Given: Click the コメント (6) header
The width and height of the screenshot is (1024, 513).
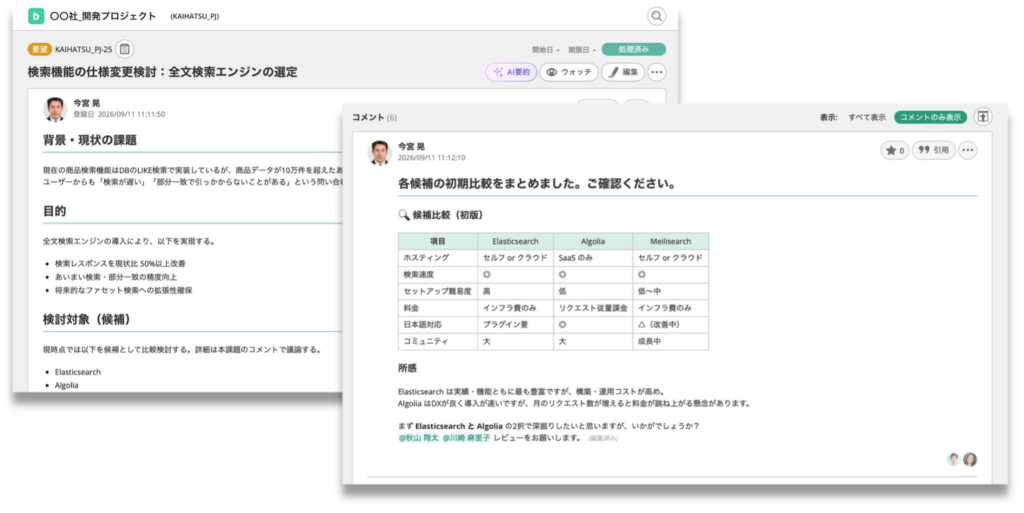Looking at the screenshot, I should tap(374, 117).
